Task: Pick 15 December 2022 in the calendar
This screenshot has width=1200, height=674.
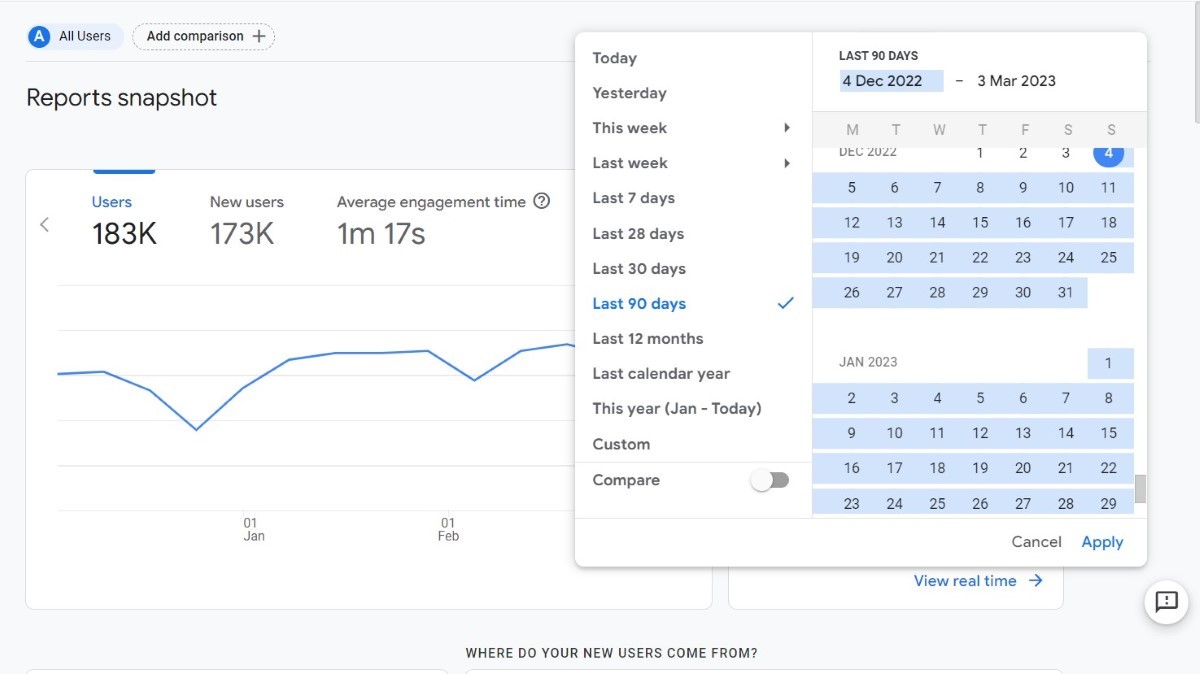Action: (980, 222)
